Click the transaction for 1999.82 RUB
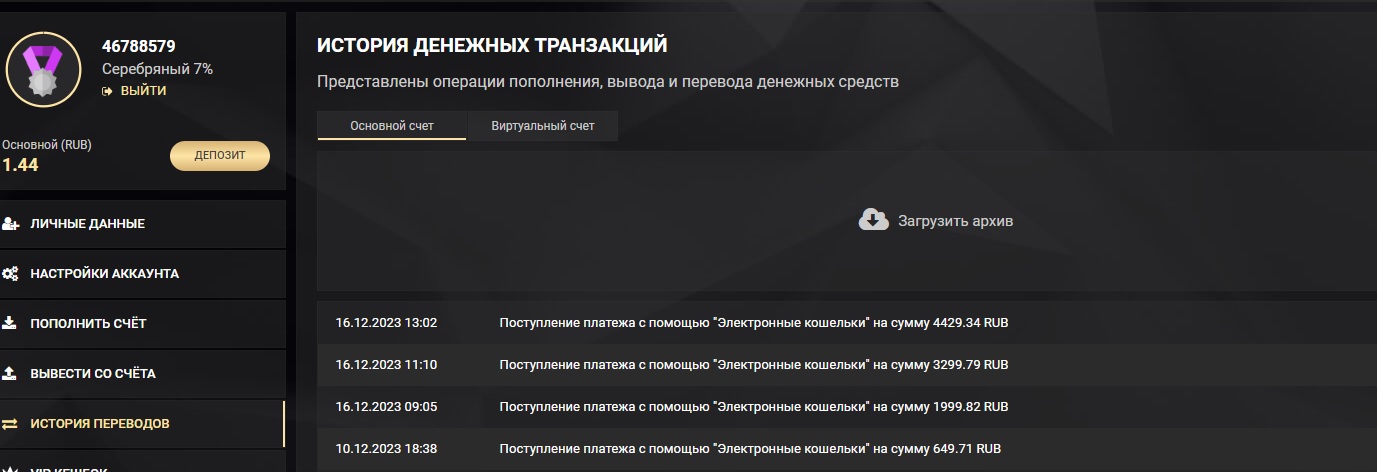1377x472 pixels. tap(754, 407)
